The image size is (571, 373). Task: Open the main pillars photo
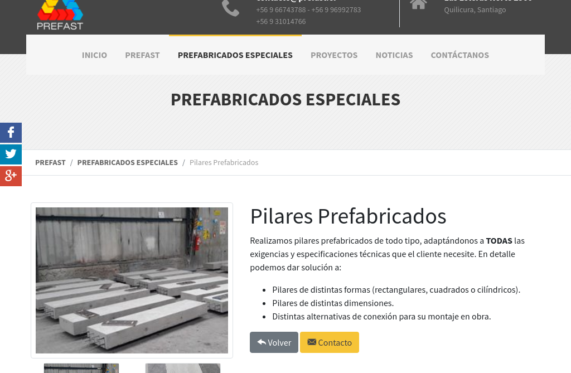click(x=132, y=280)
